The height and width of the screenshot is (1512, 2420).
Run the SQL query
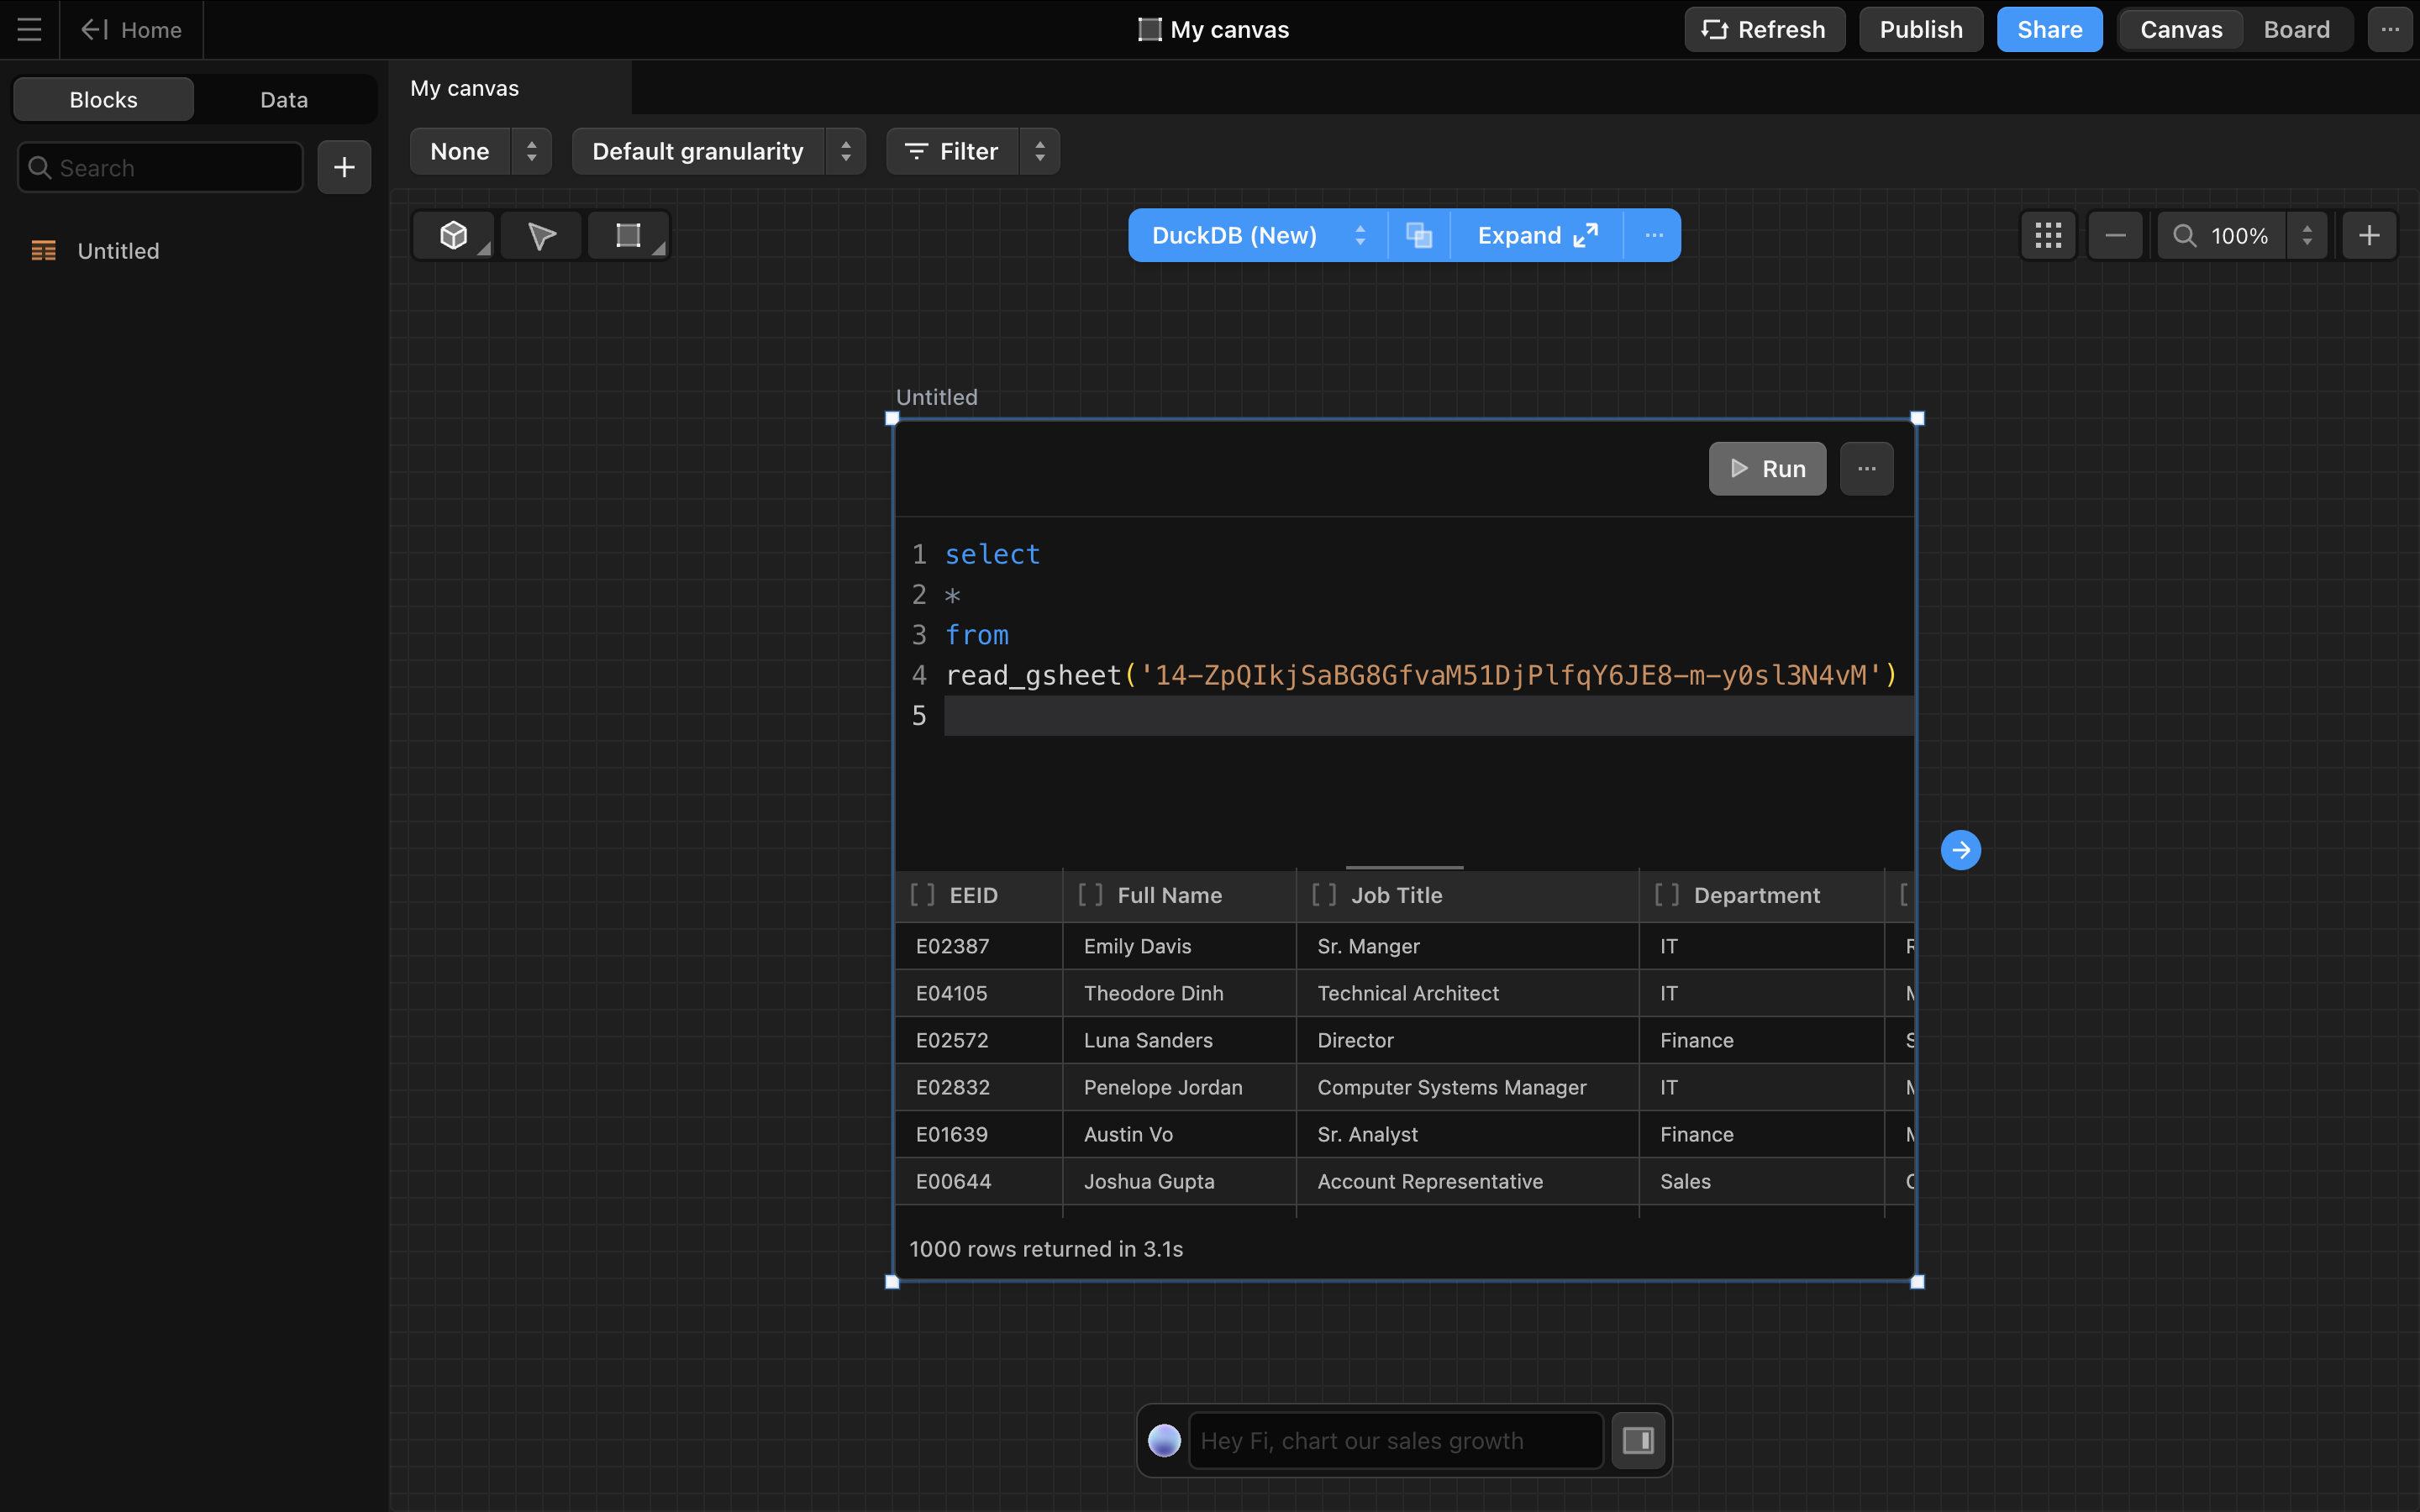pyautogui.click(x=1766, y=469)
